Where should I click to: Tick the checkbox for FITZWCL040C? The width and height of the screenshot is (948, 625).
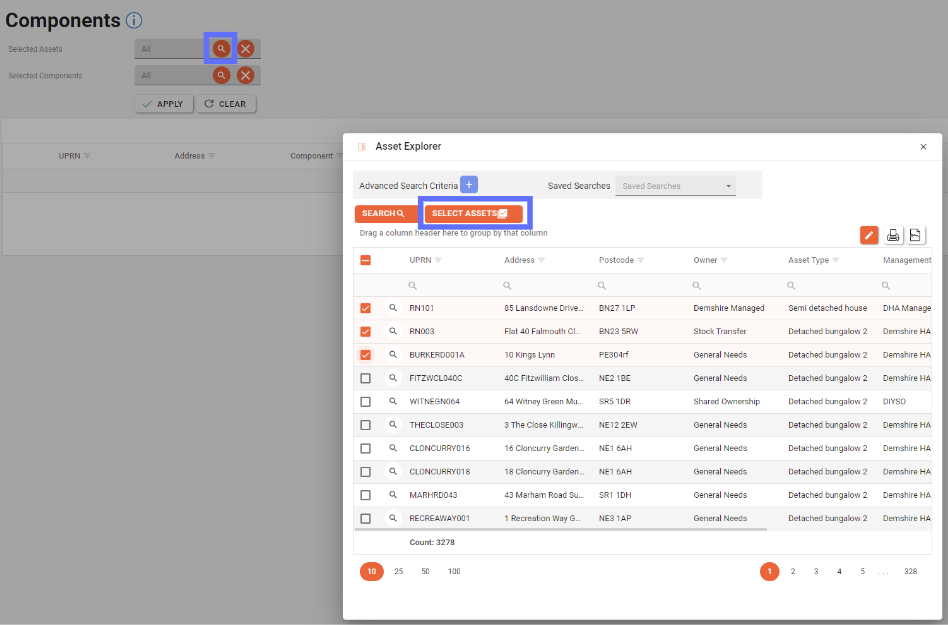point(365,378)
